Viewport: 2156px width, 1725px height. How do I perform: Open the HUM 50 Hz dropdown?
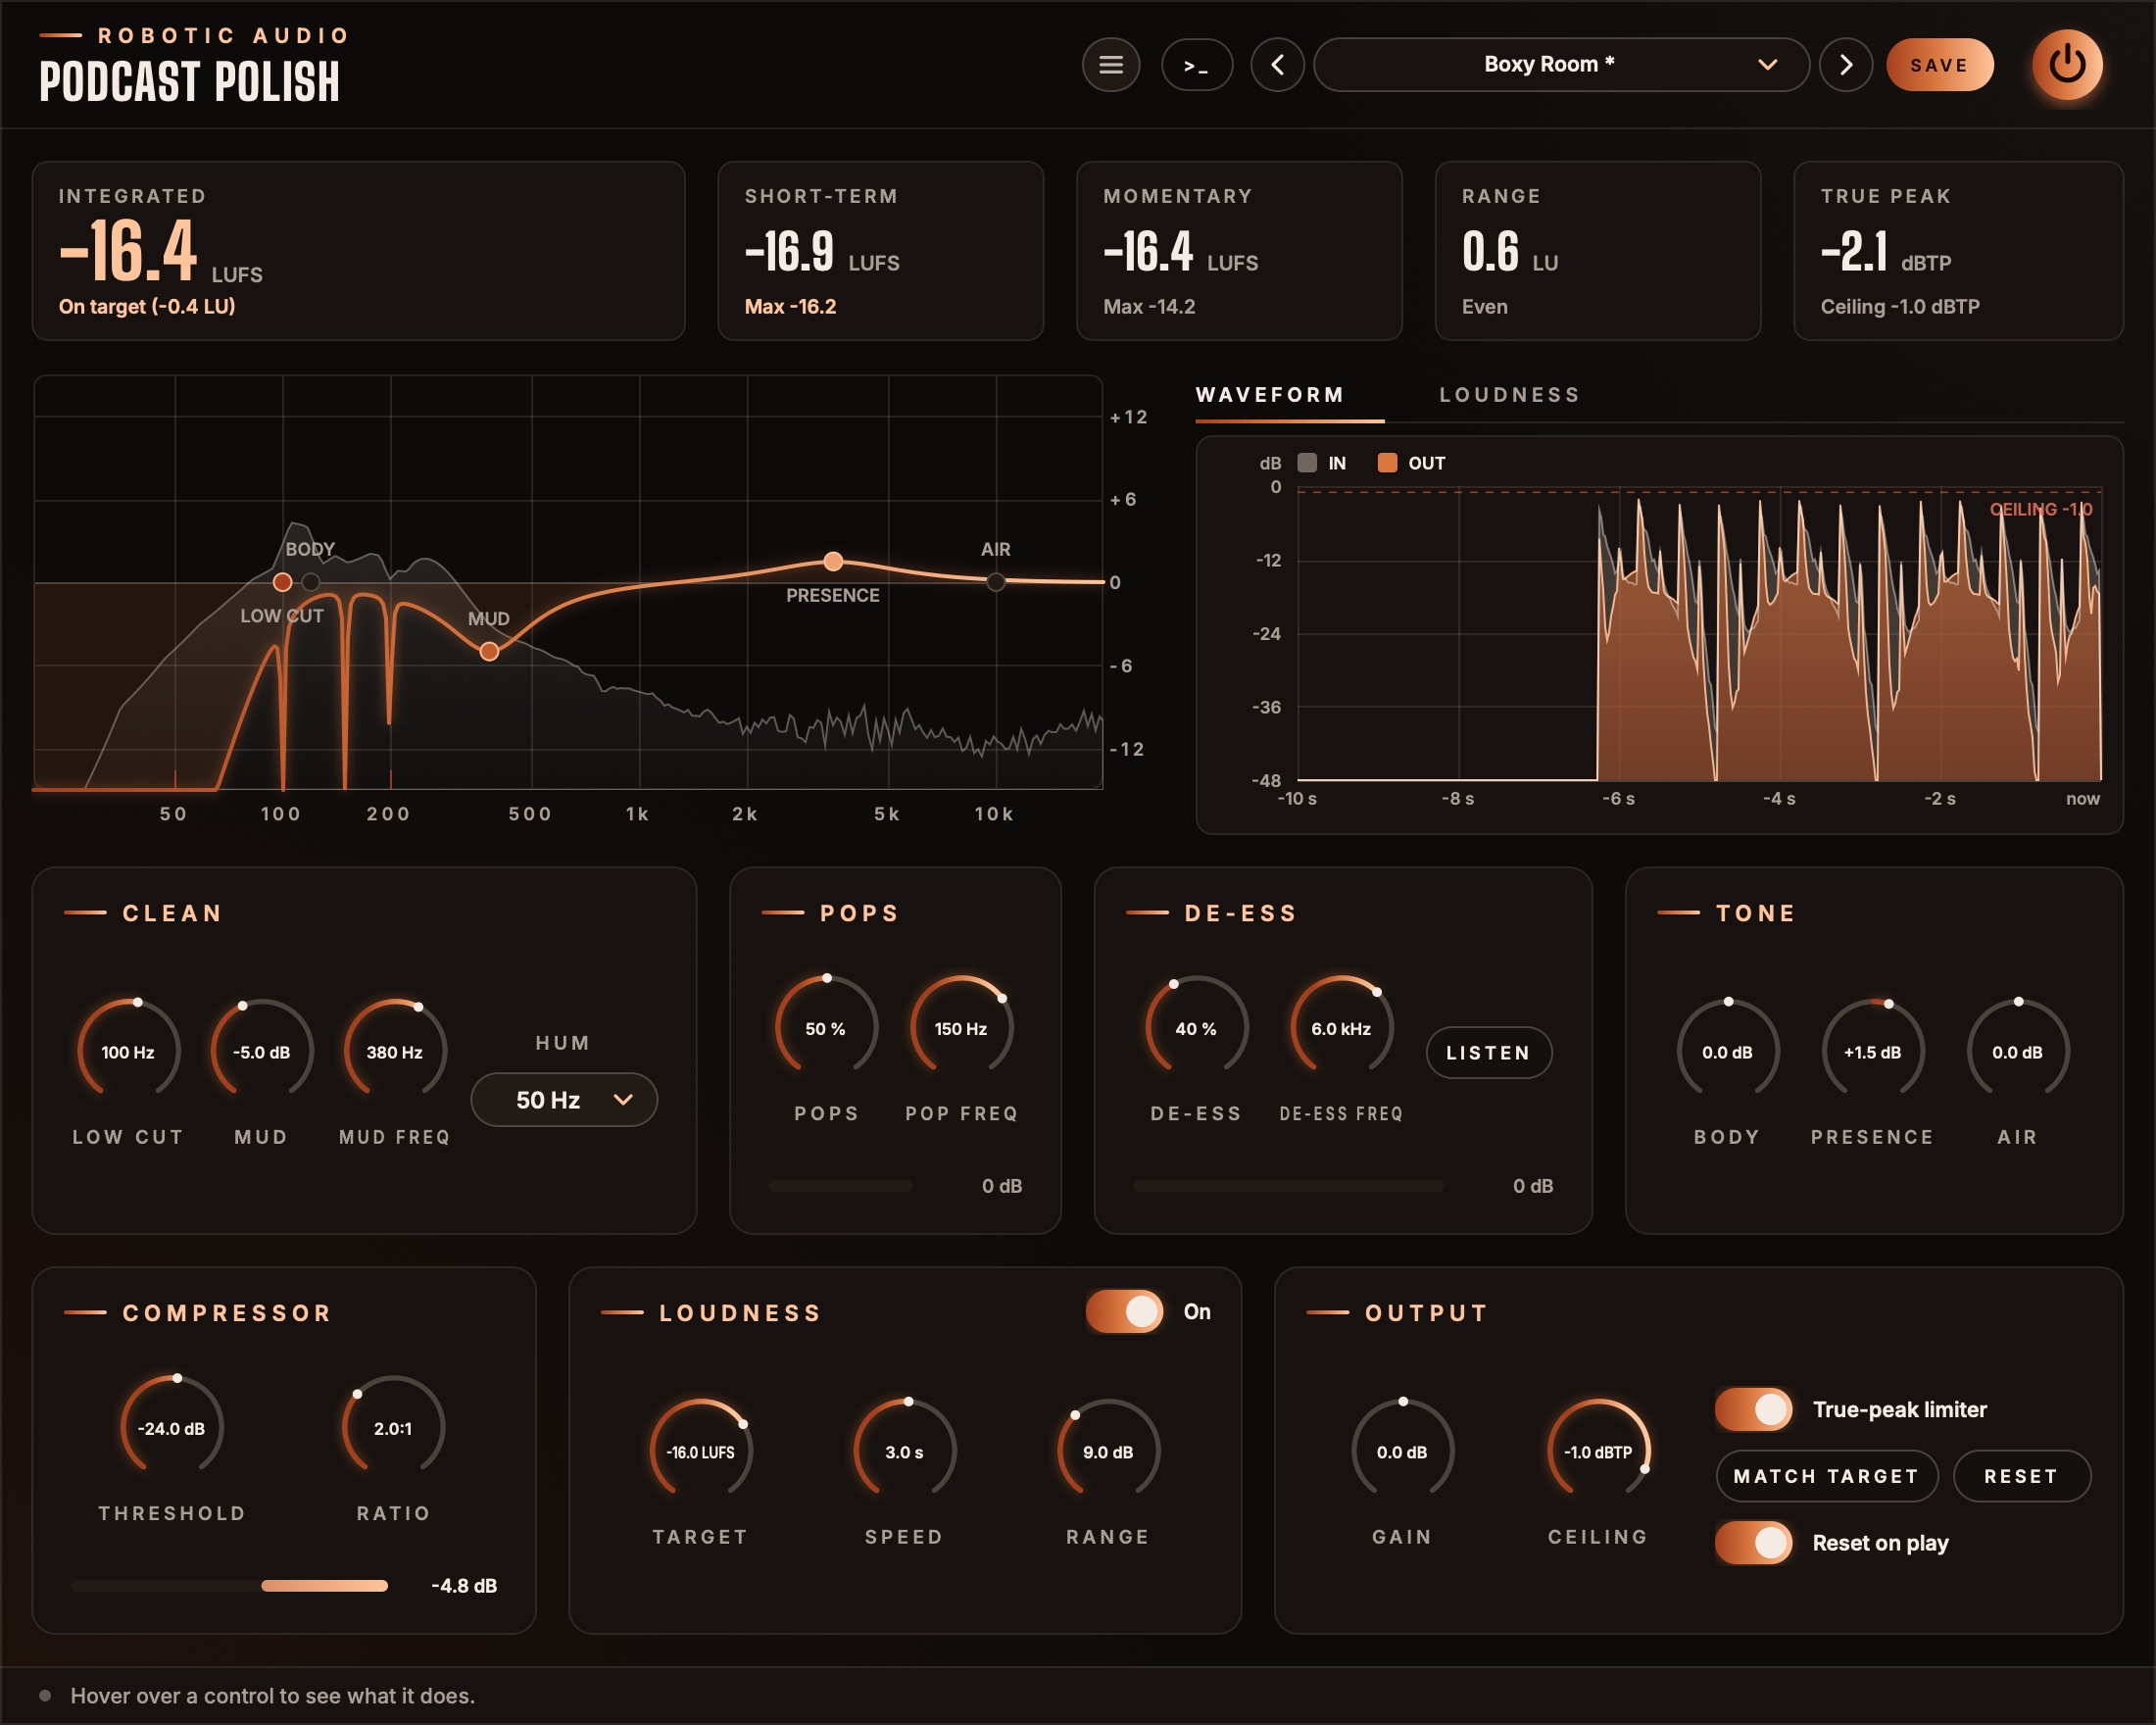[x=564, y=1100]
